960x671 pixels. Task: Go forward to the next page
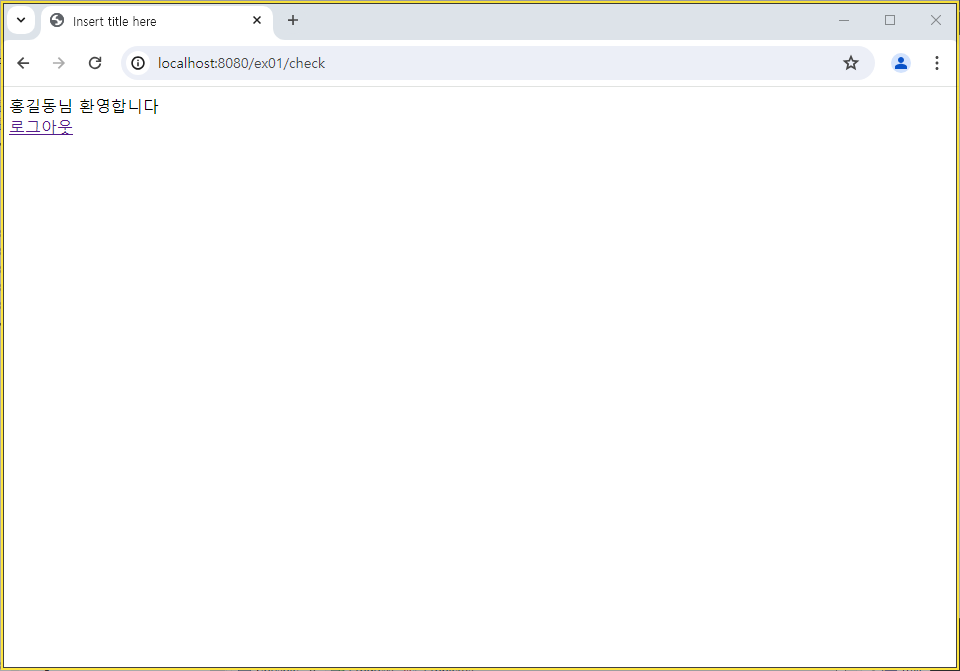pyautogui.click(x=59, y=63)
